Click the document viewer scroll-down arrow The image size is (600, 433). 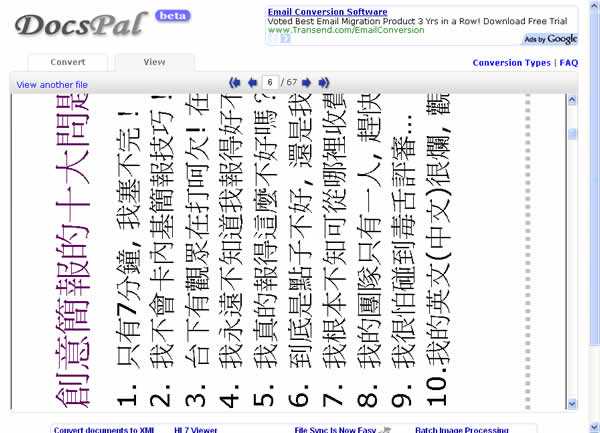tap(572, 403)
